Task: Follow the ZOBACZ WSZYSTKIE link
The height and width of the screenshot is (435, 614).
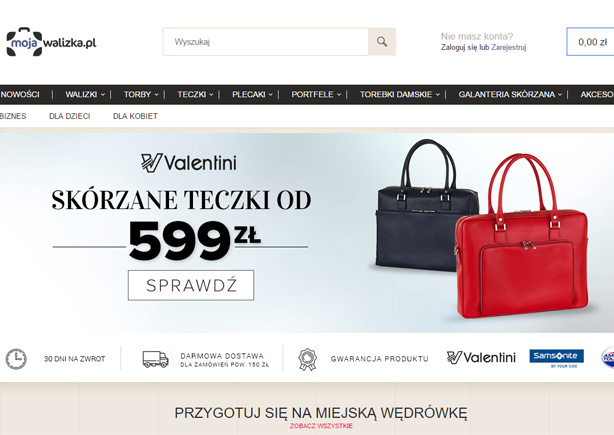Action: (x=321, y=426)
